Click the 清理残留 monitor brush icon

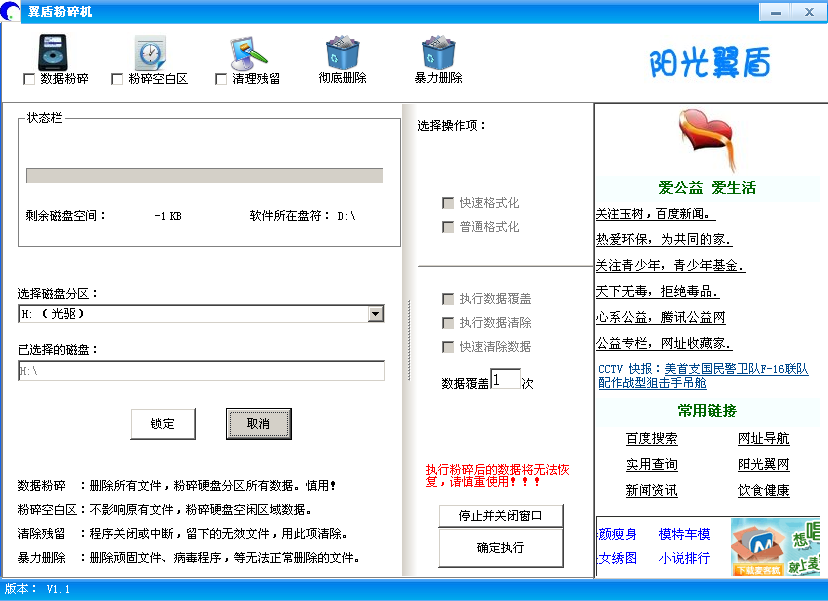click(x=247, y=52)
